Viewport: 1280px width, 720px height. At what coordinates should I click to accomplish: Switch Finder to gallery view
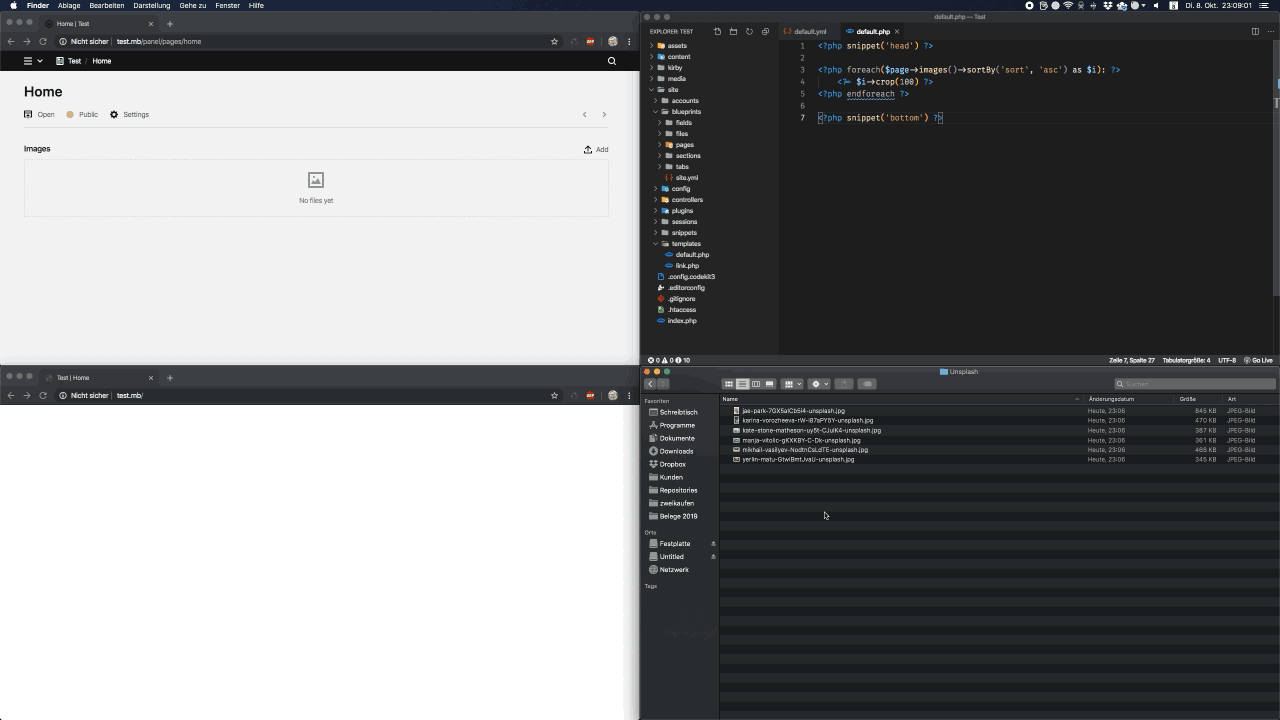coord(769,384)
